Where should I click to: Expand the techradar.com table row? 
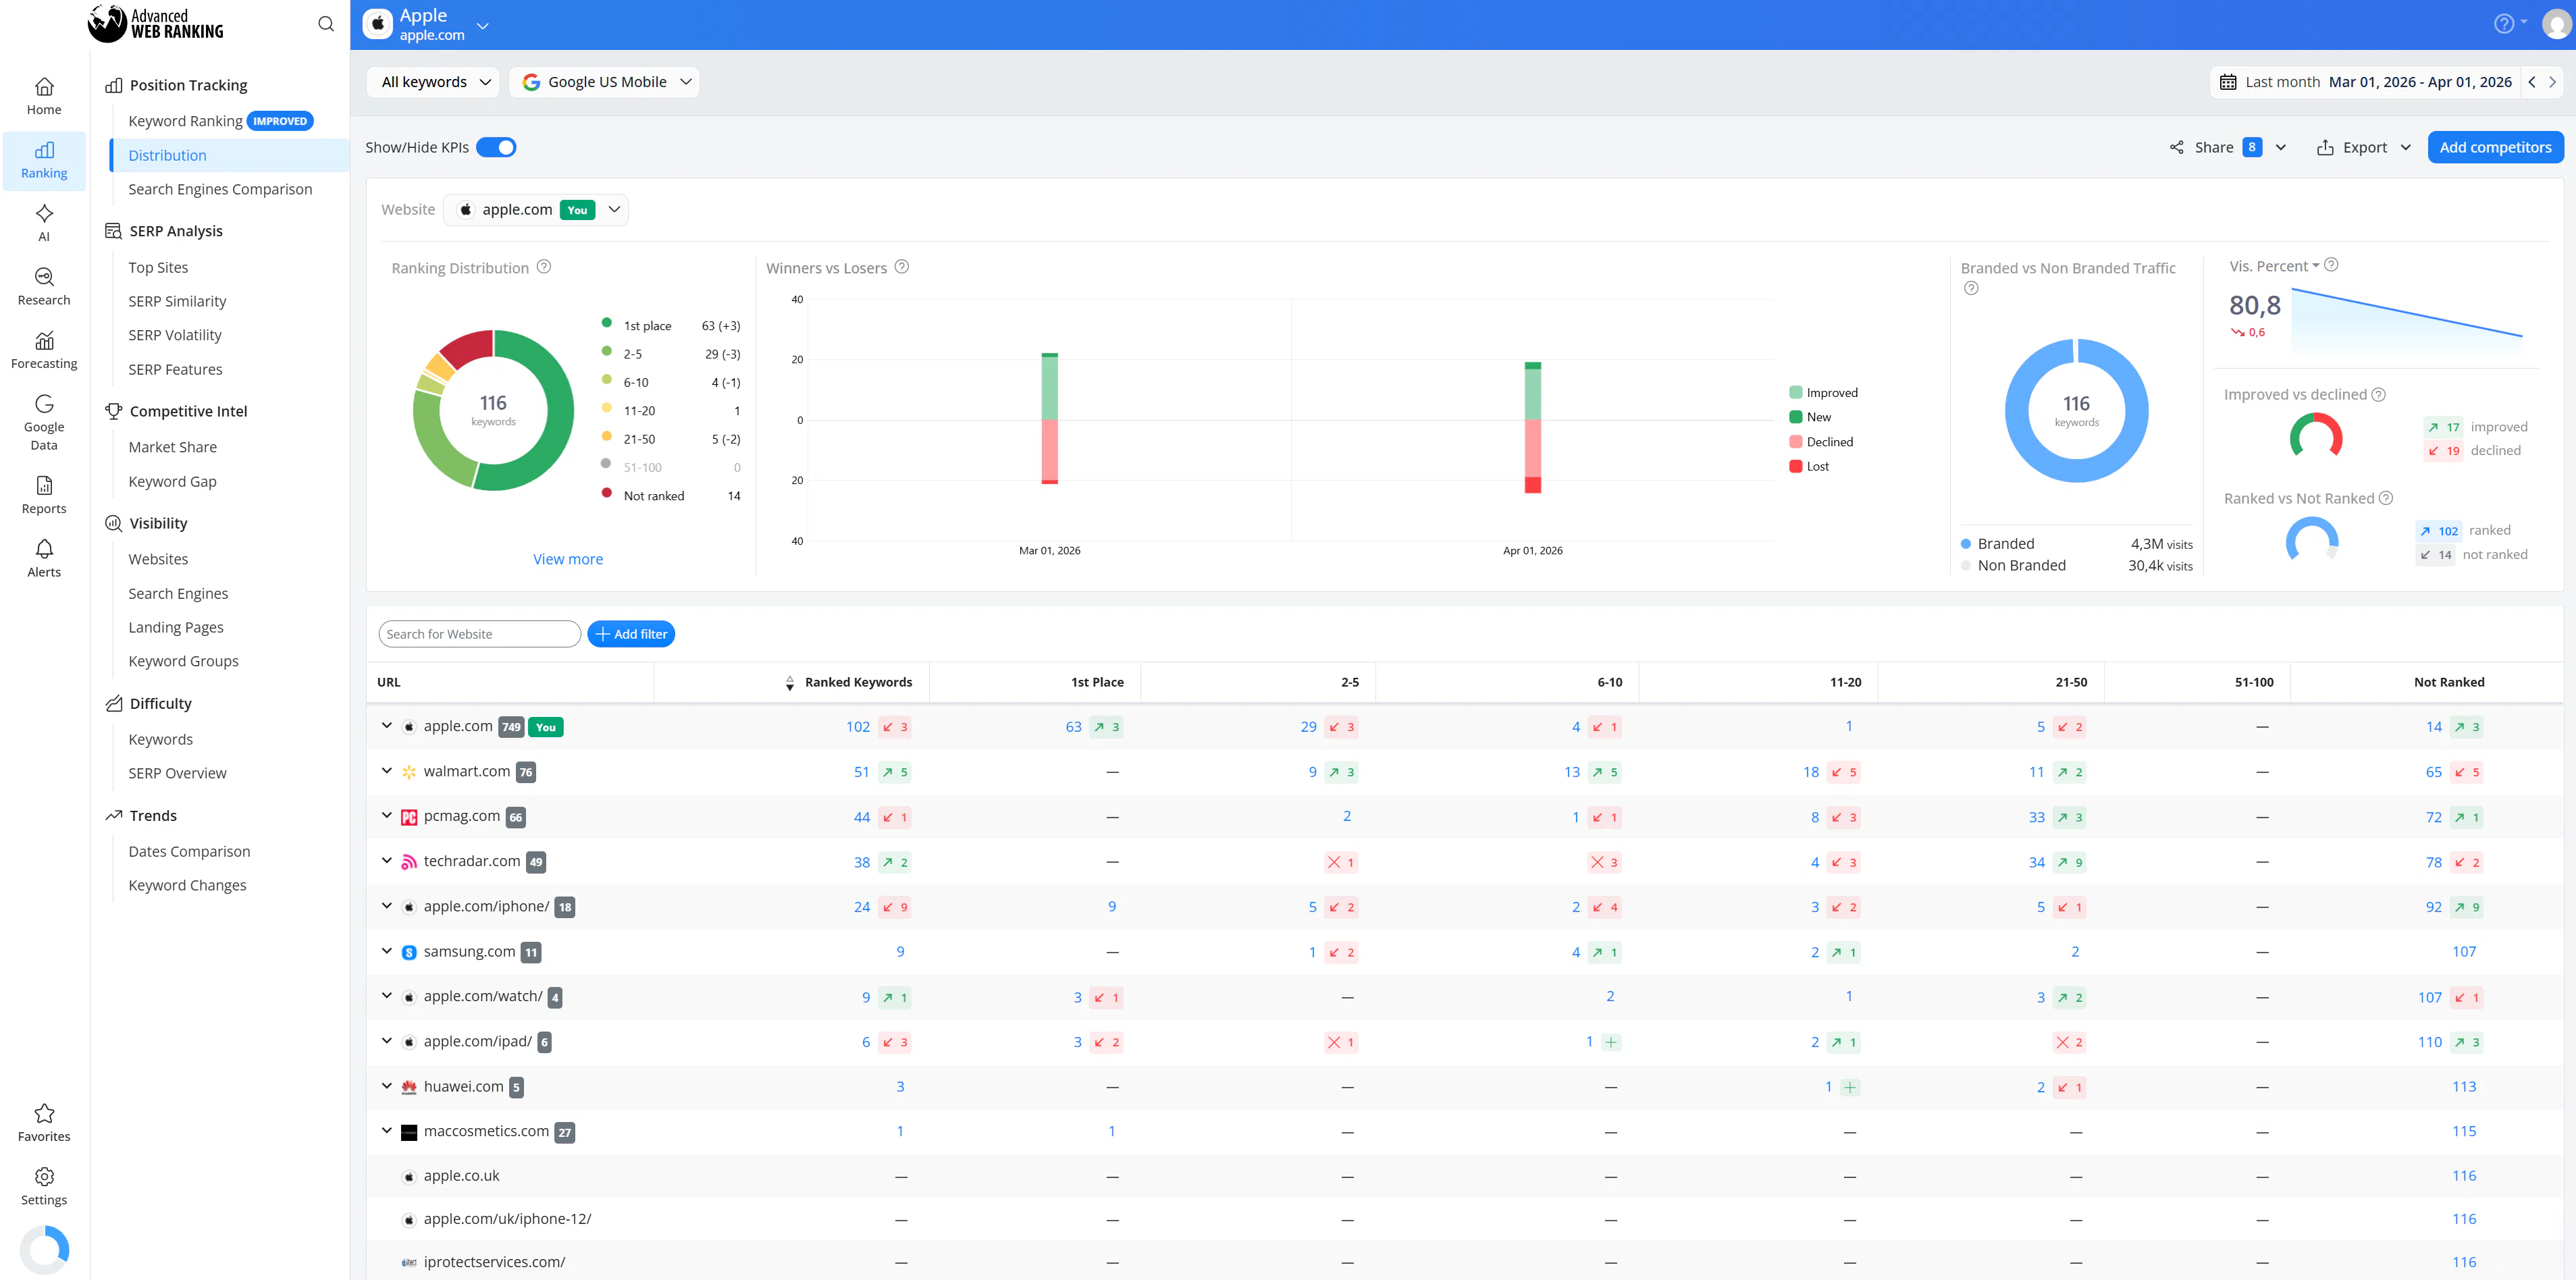pos(387,861)
